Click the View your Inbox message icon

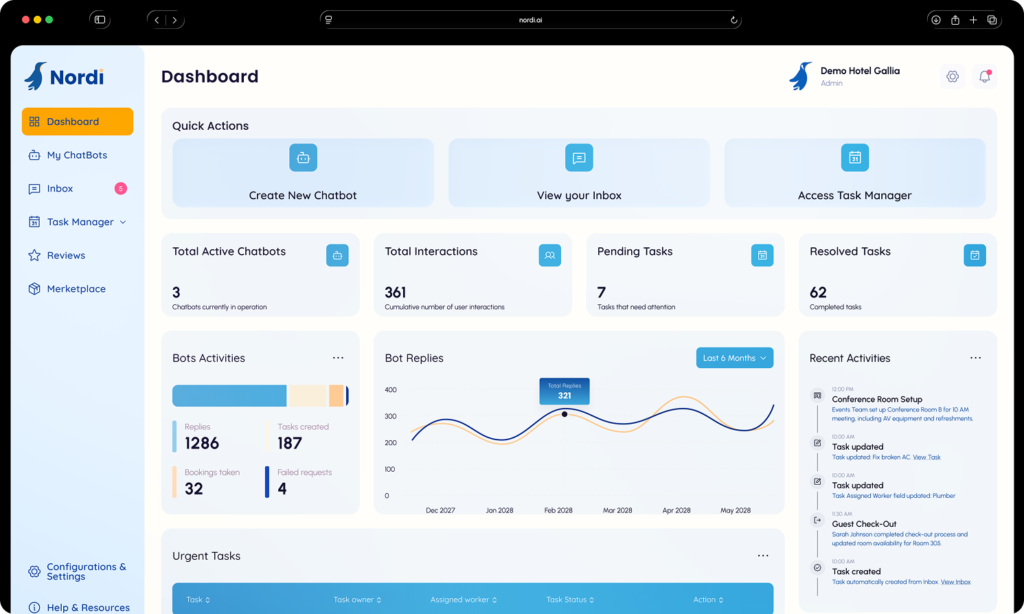pyautogui.click(x=579, y=158)
